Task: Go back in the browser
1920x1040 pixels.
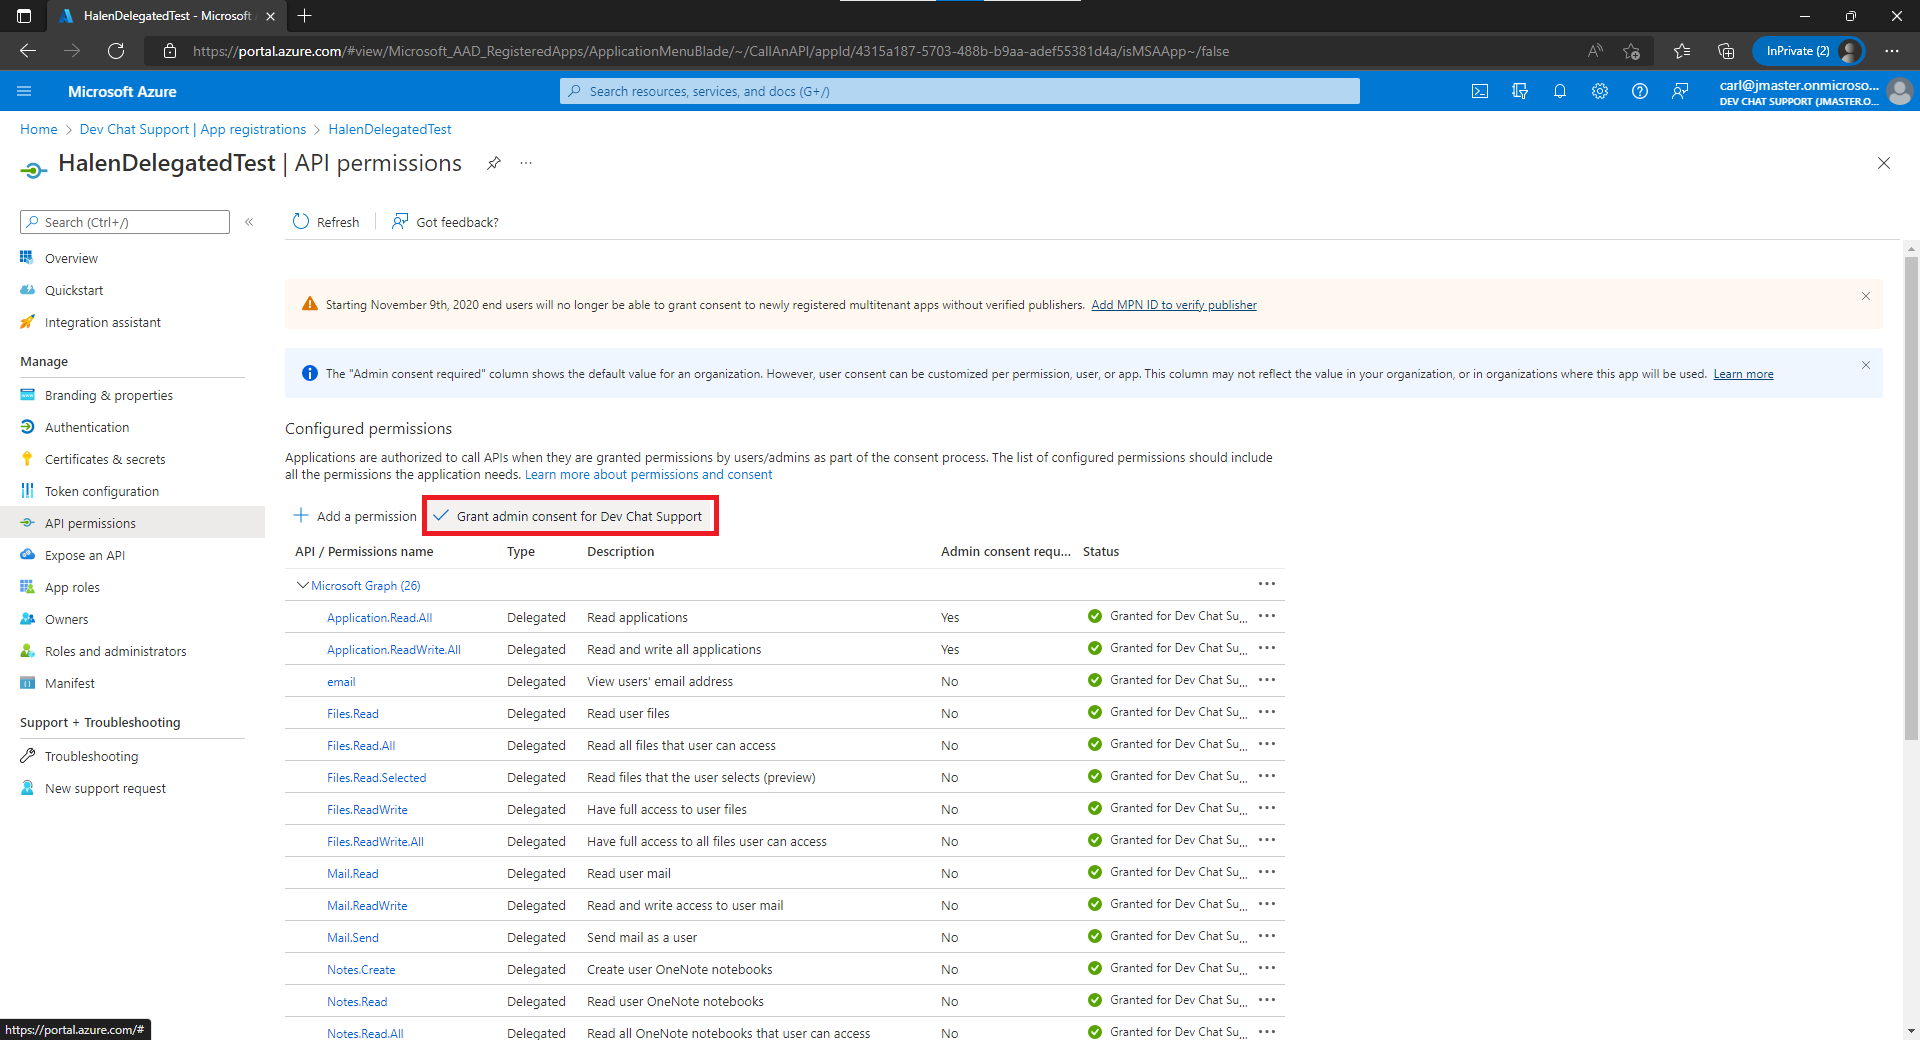Action: tap(28, 51)
